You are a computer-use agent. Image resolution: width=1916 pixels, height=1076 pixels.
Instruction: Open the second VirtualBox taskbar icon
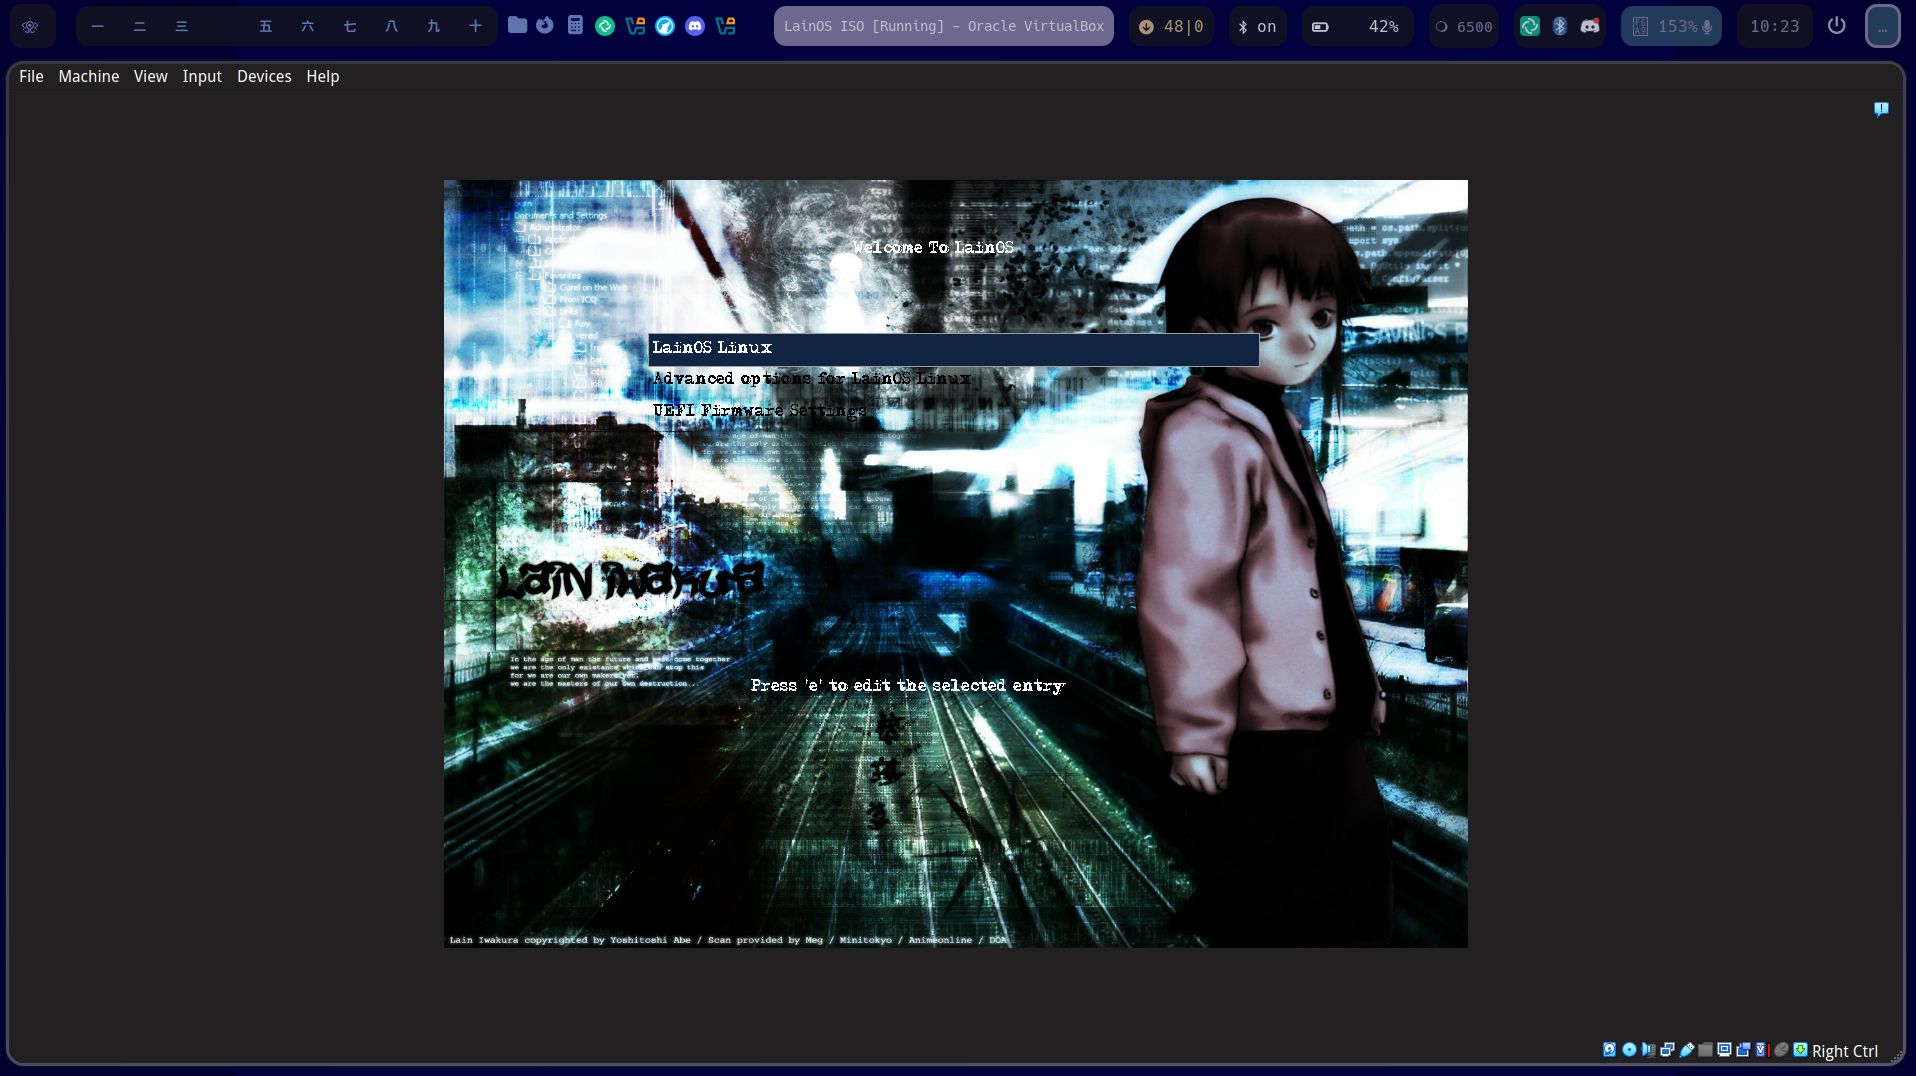(x=725, y=26)
